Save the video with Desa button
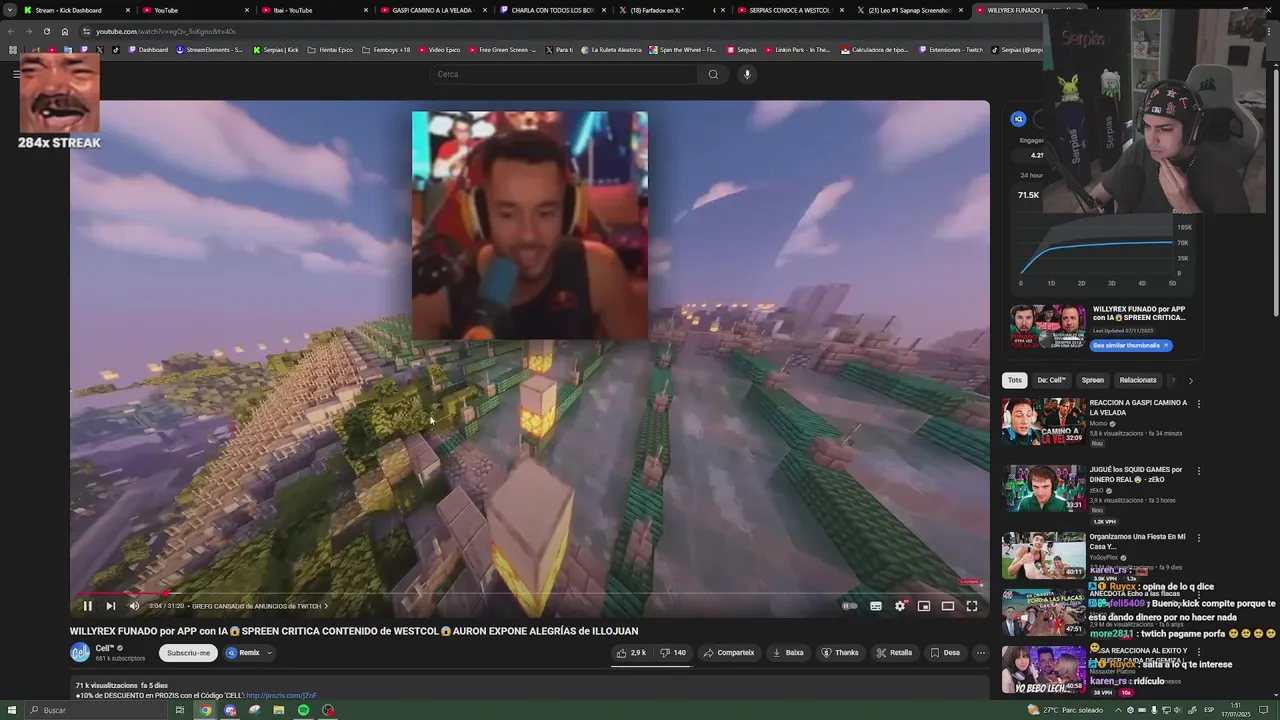Viewport: 1280px width, 720px height. coord(945,653)
